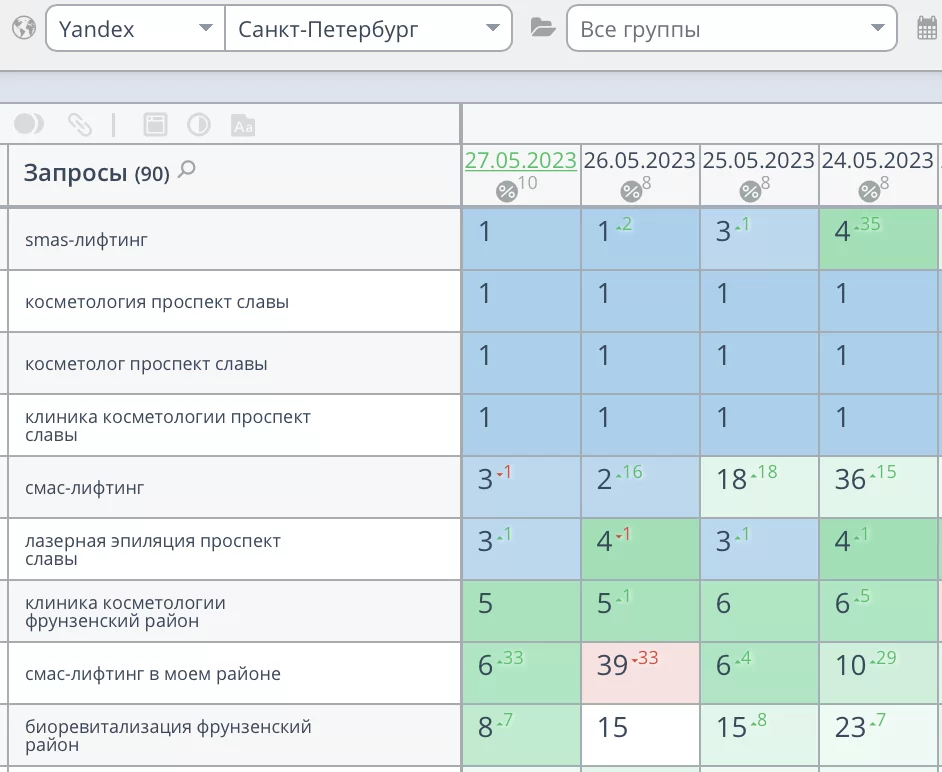Click the search magnifier next to Запросы
The width and height of the screenshot is (942, 772).
coord(186,171)
